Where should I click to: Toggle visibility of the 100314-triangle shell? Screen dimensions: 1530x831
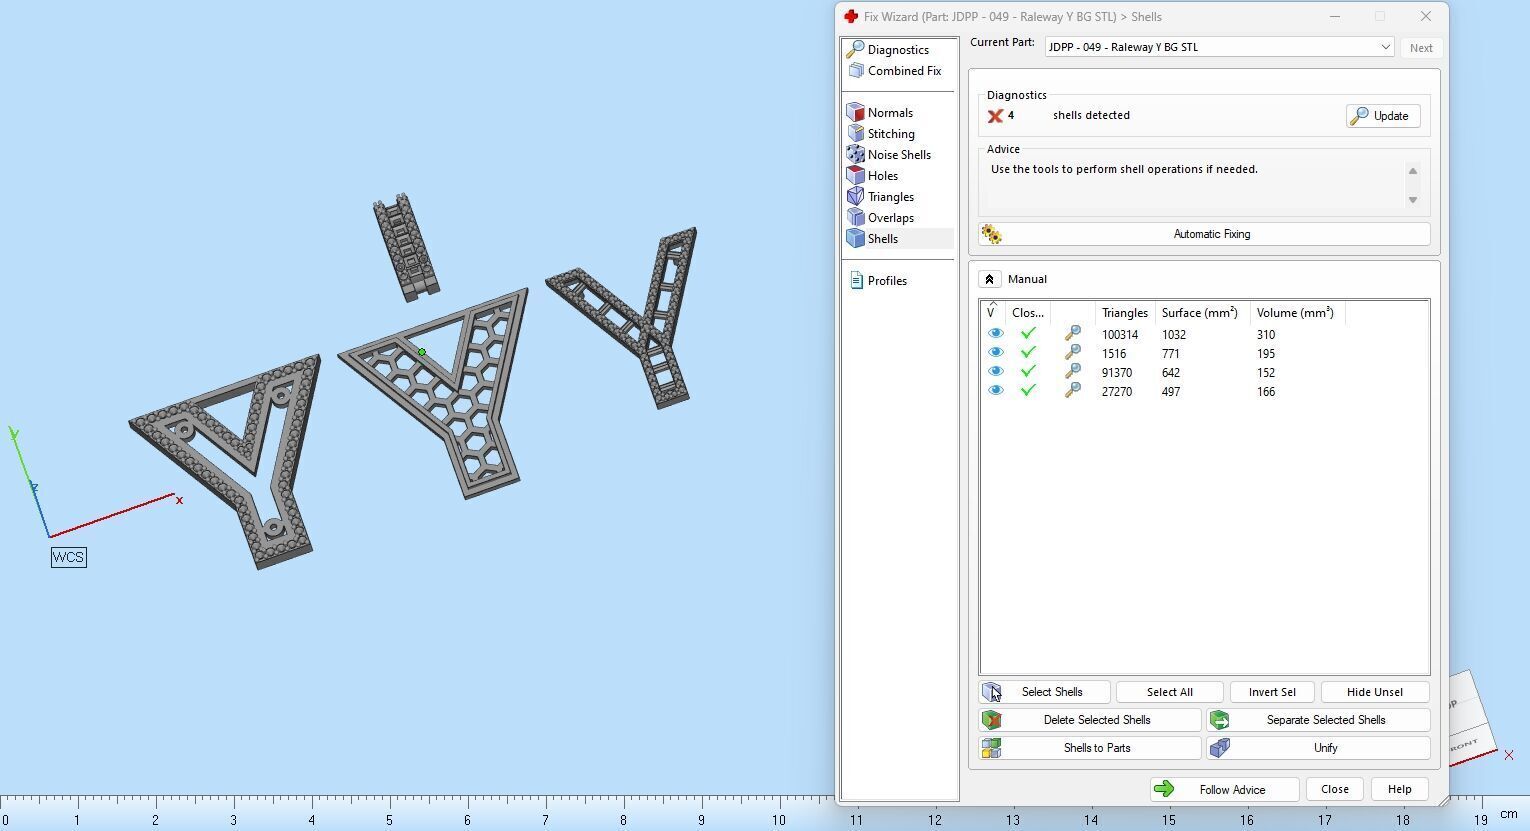pos(995,334)
